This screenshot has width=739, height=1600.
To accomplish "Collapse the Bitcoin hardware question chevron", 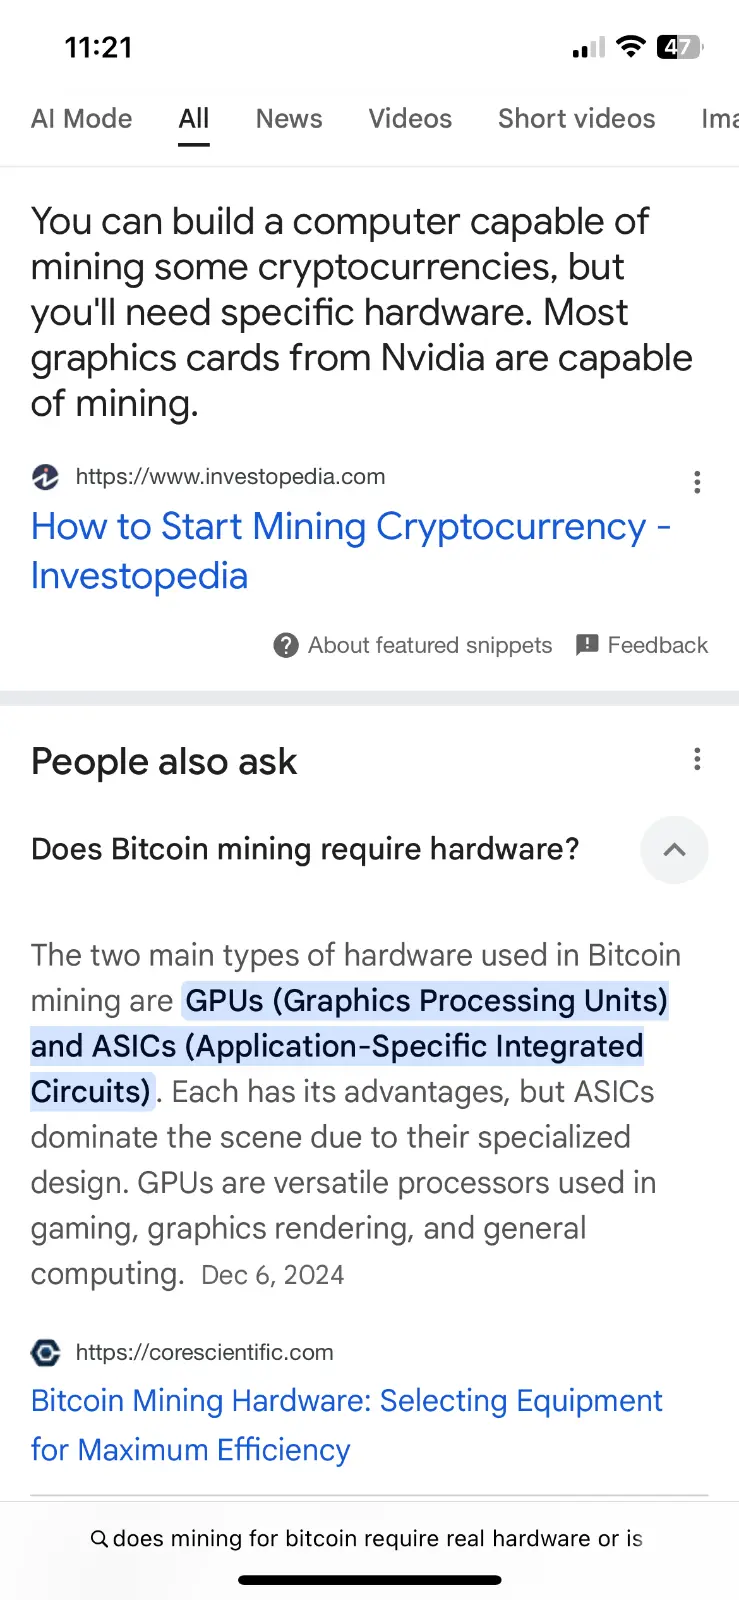I will point(674,850).
